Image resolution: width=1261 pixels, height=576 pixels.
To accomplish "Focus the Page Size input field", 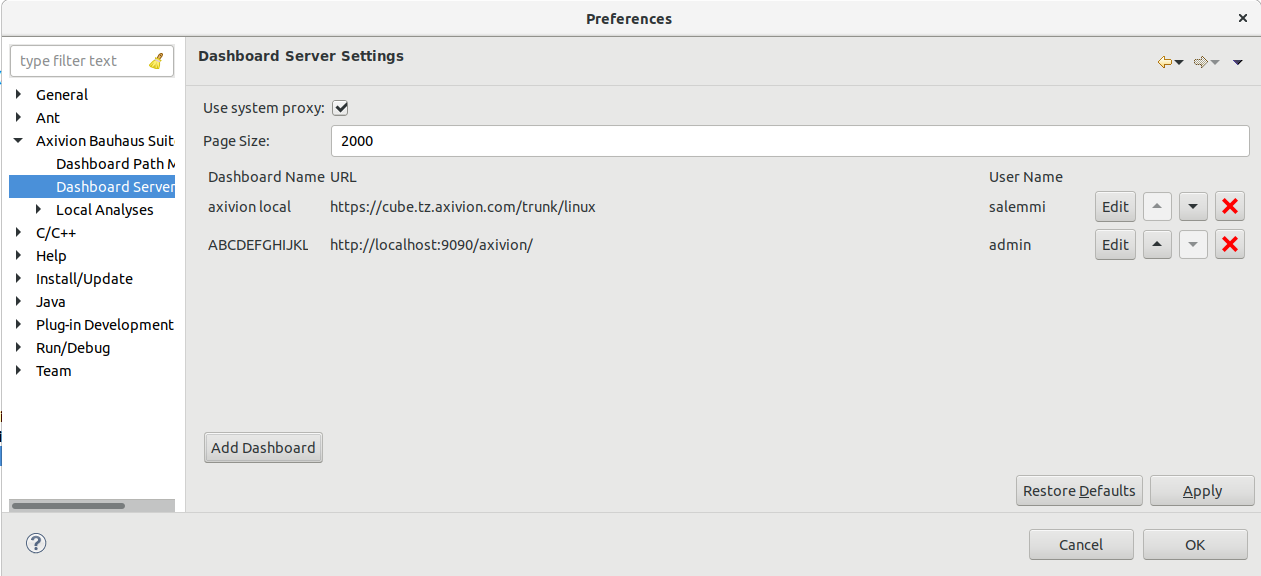I will click(x=790, y=141).
